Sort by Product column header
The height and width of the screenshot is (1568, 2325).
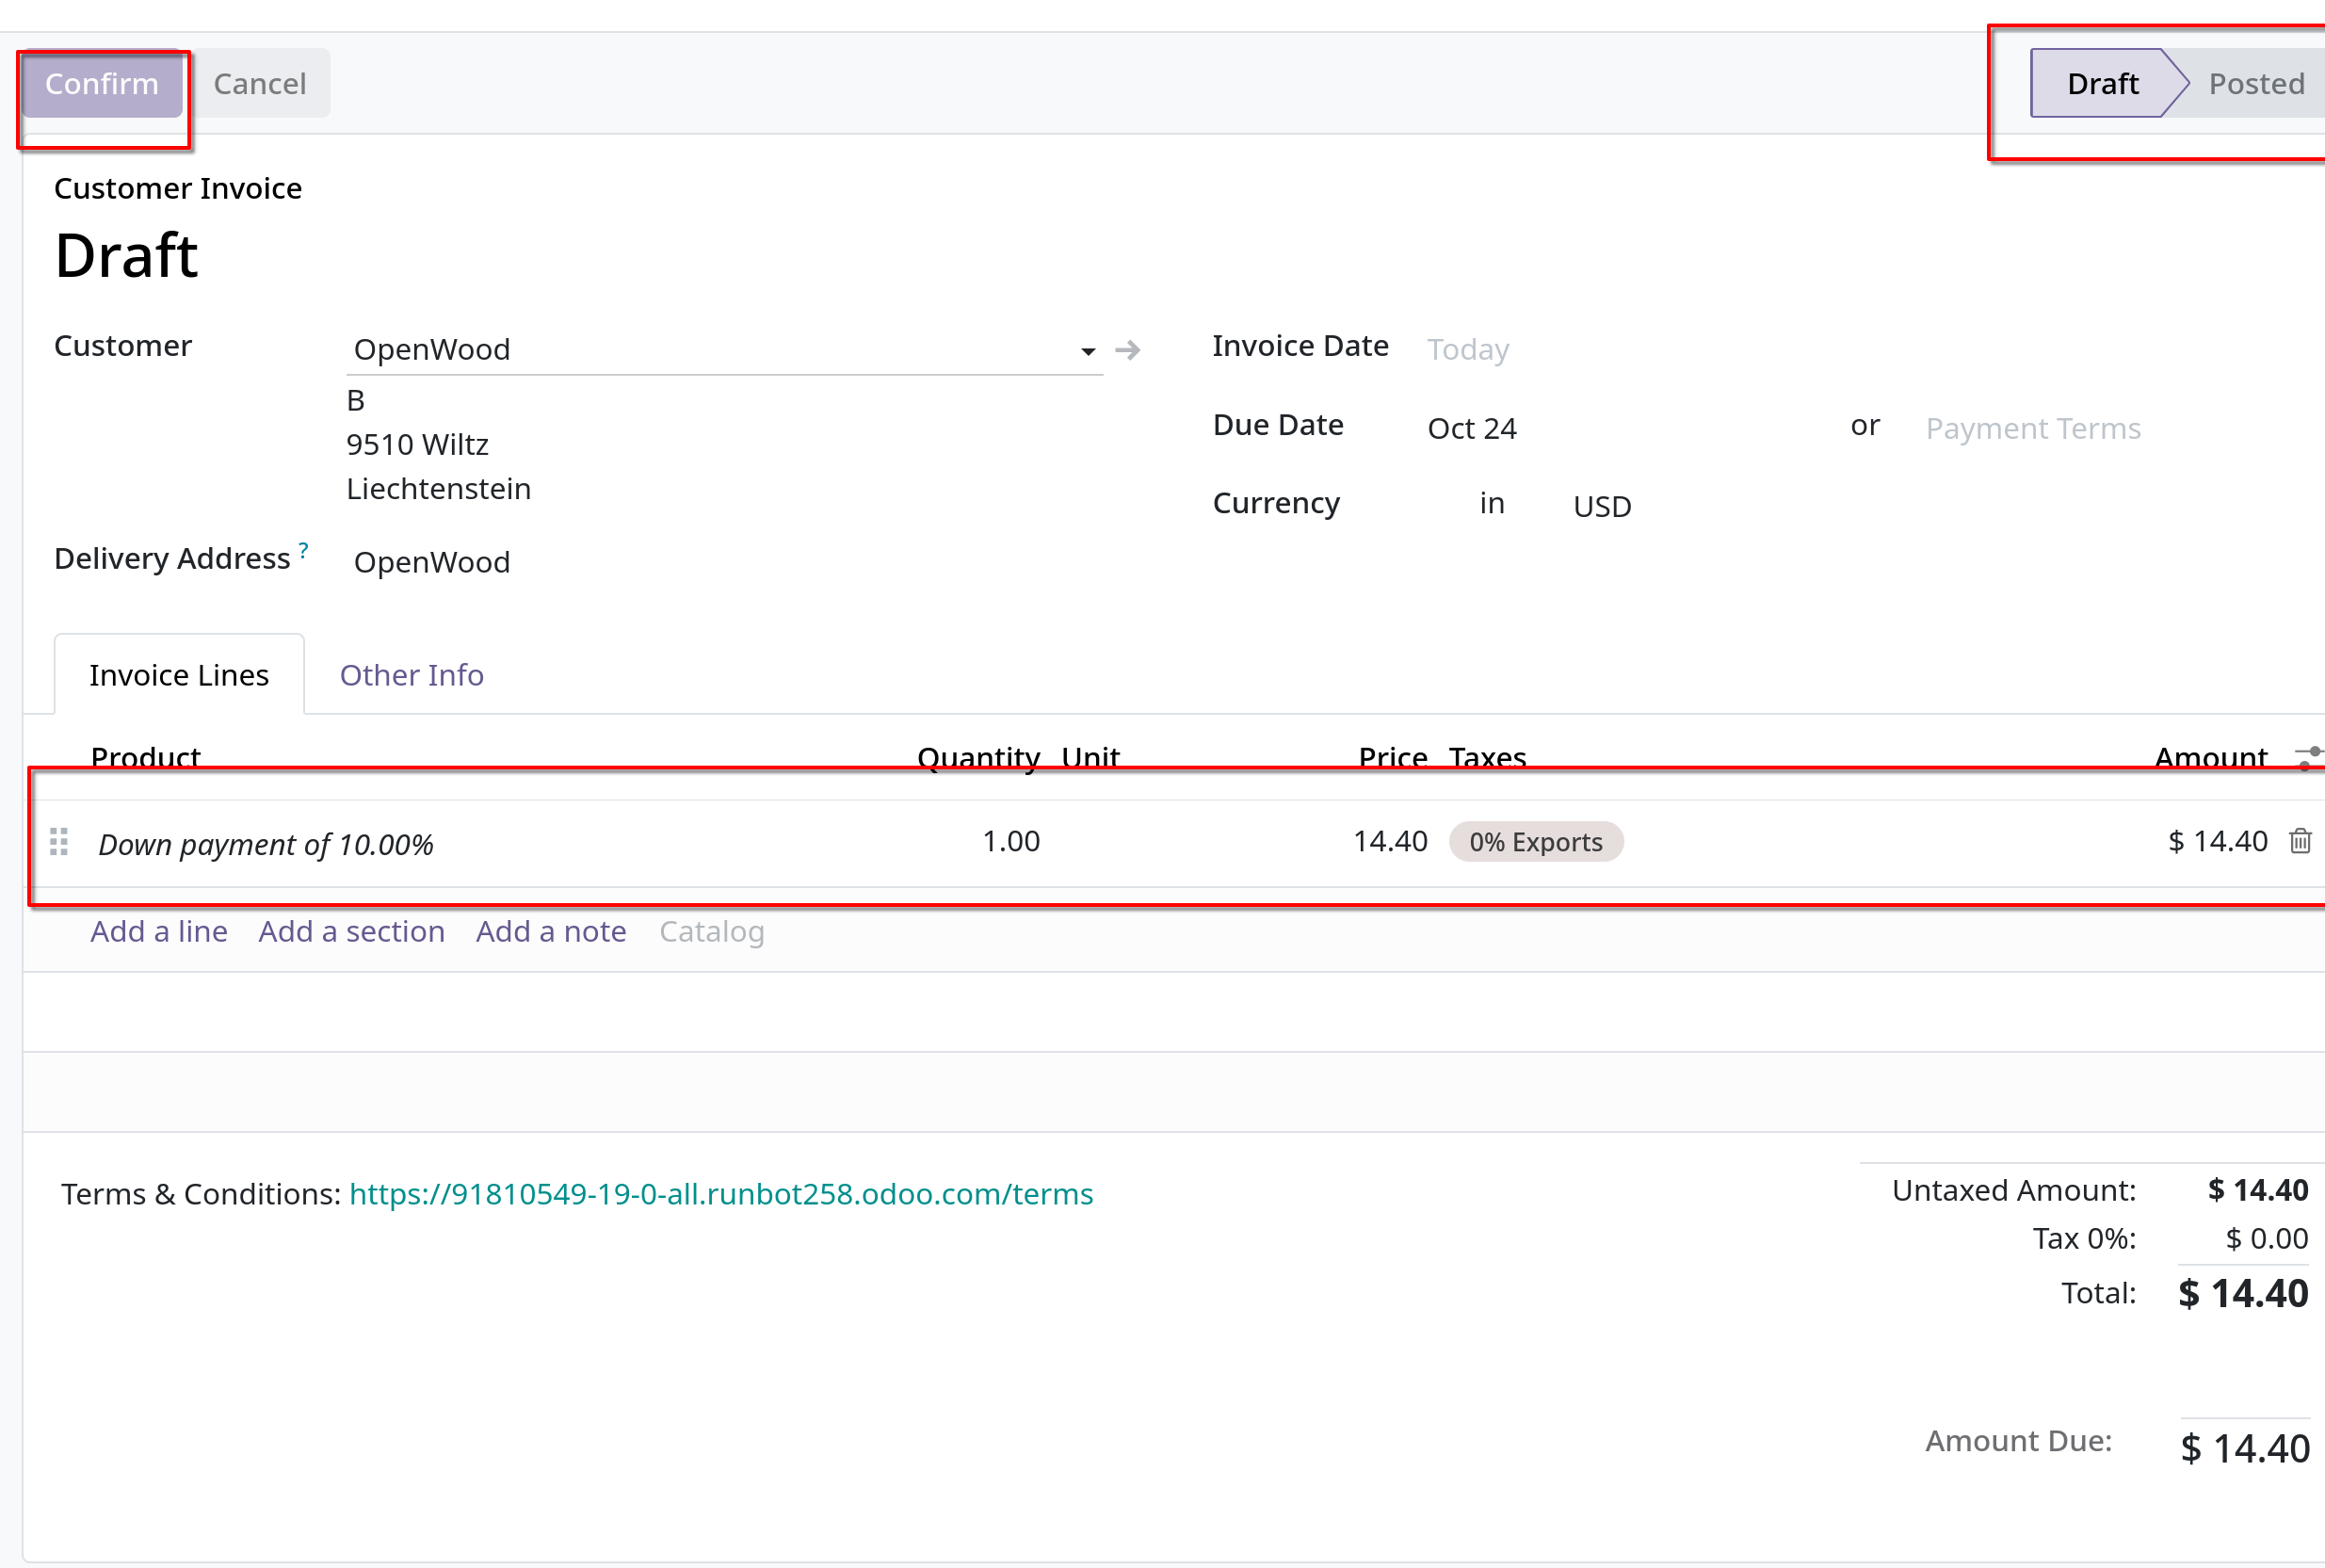tap(146, 757)
